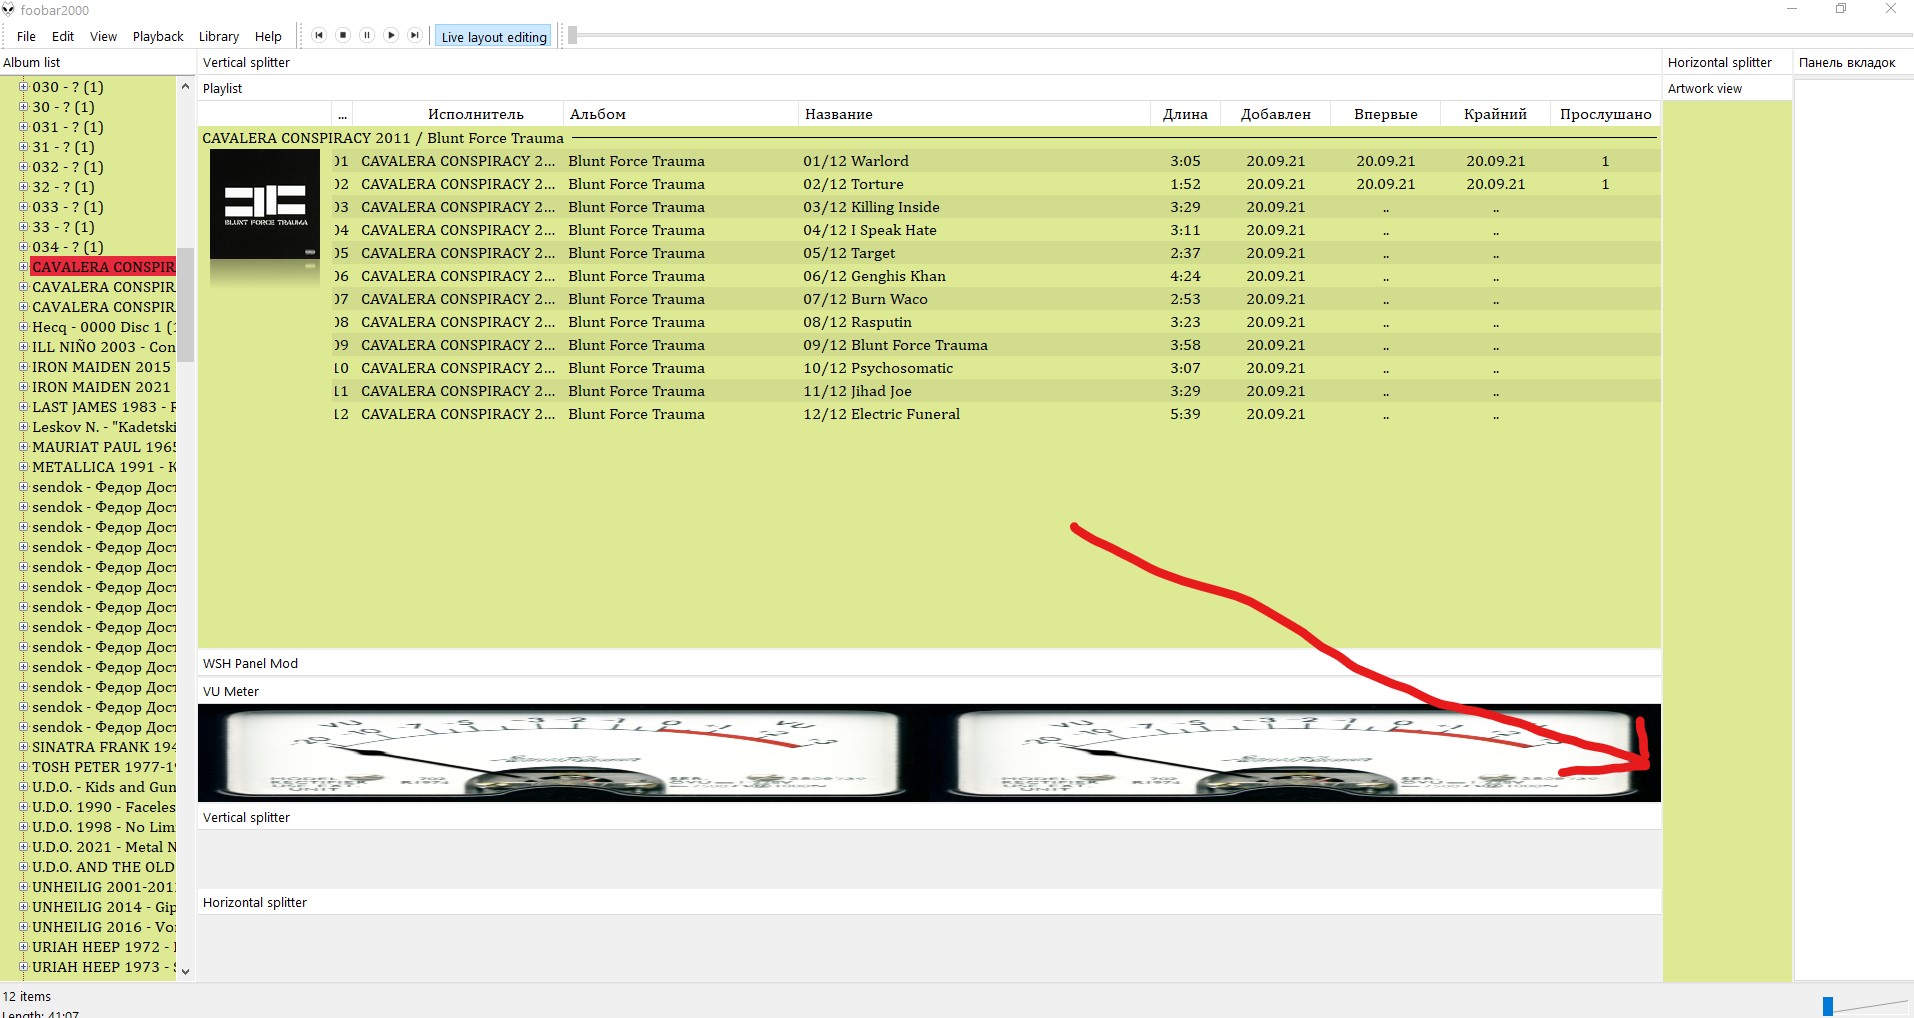Viewport: 1914px width, 1018px height.
Task: Pause playback with the pause icon
Action: (x=367, y=35)
